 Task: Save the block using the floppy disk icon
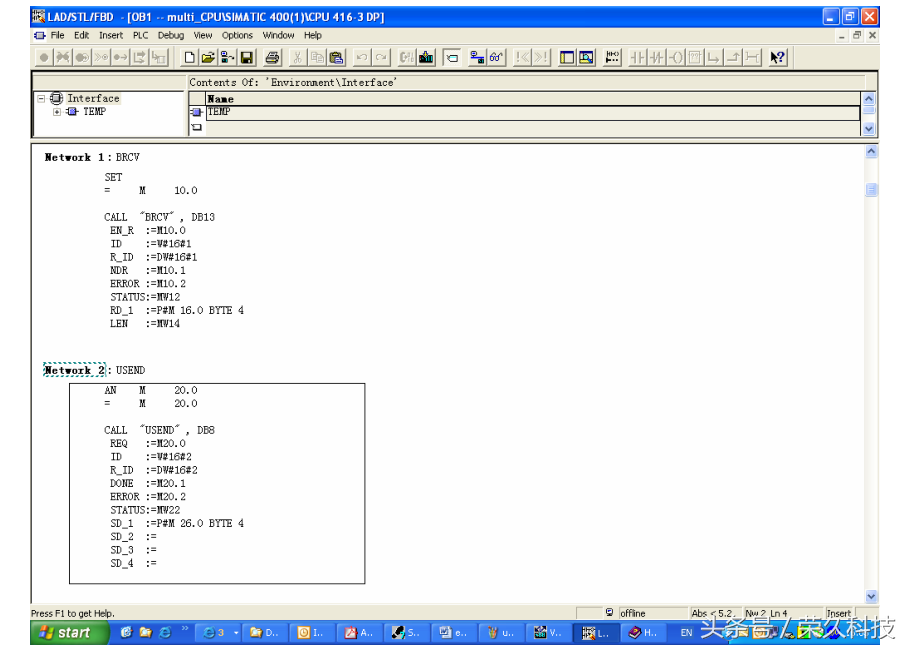246,58
